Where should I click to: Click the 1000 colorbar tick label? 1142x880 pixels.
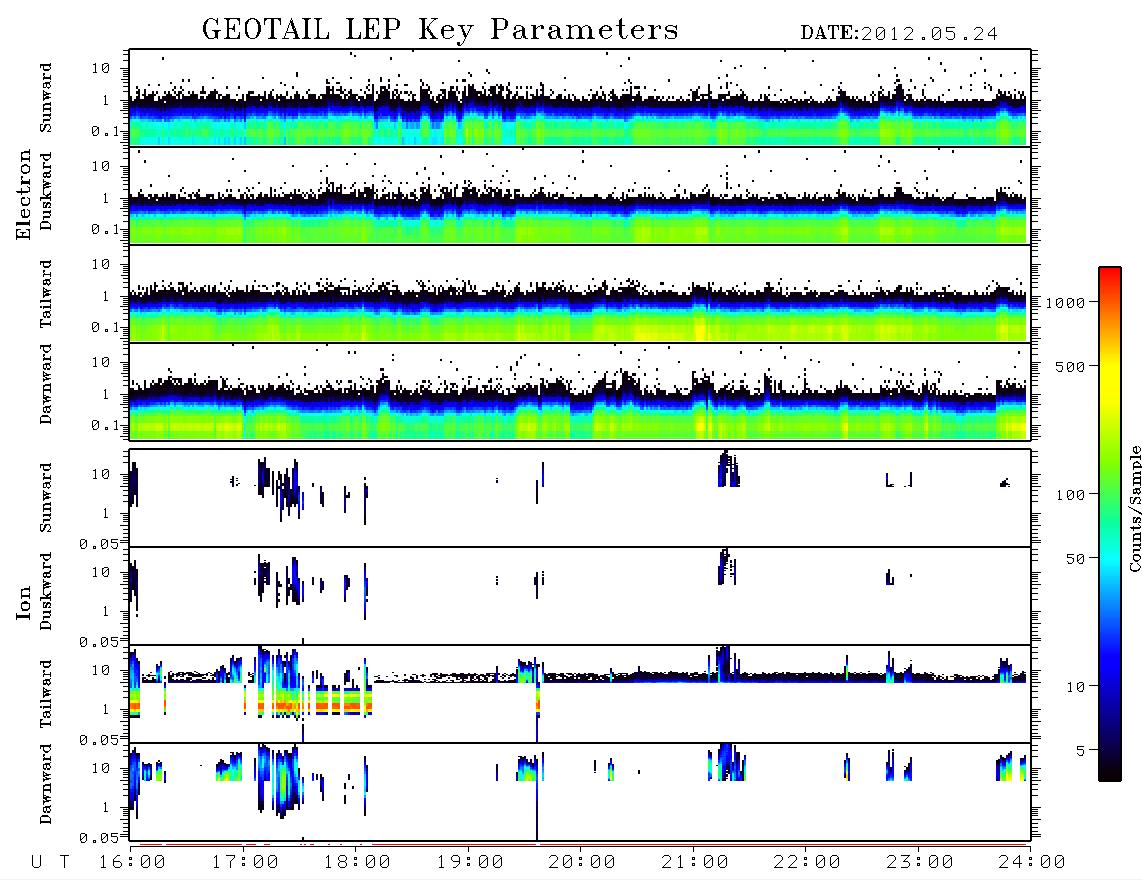1065,302
